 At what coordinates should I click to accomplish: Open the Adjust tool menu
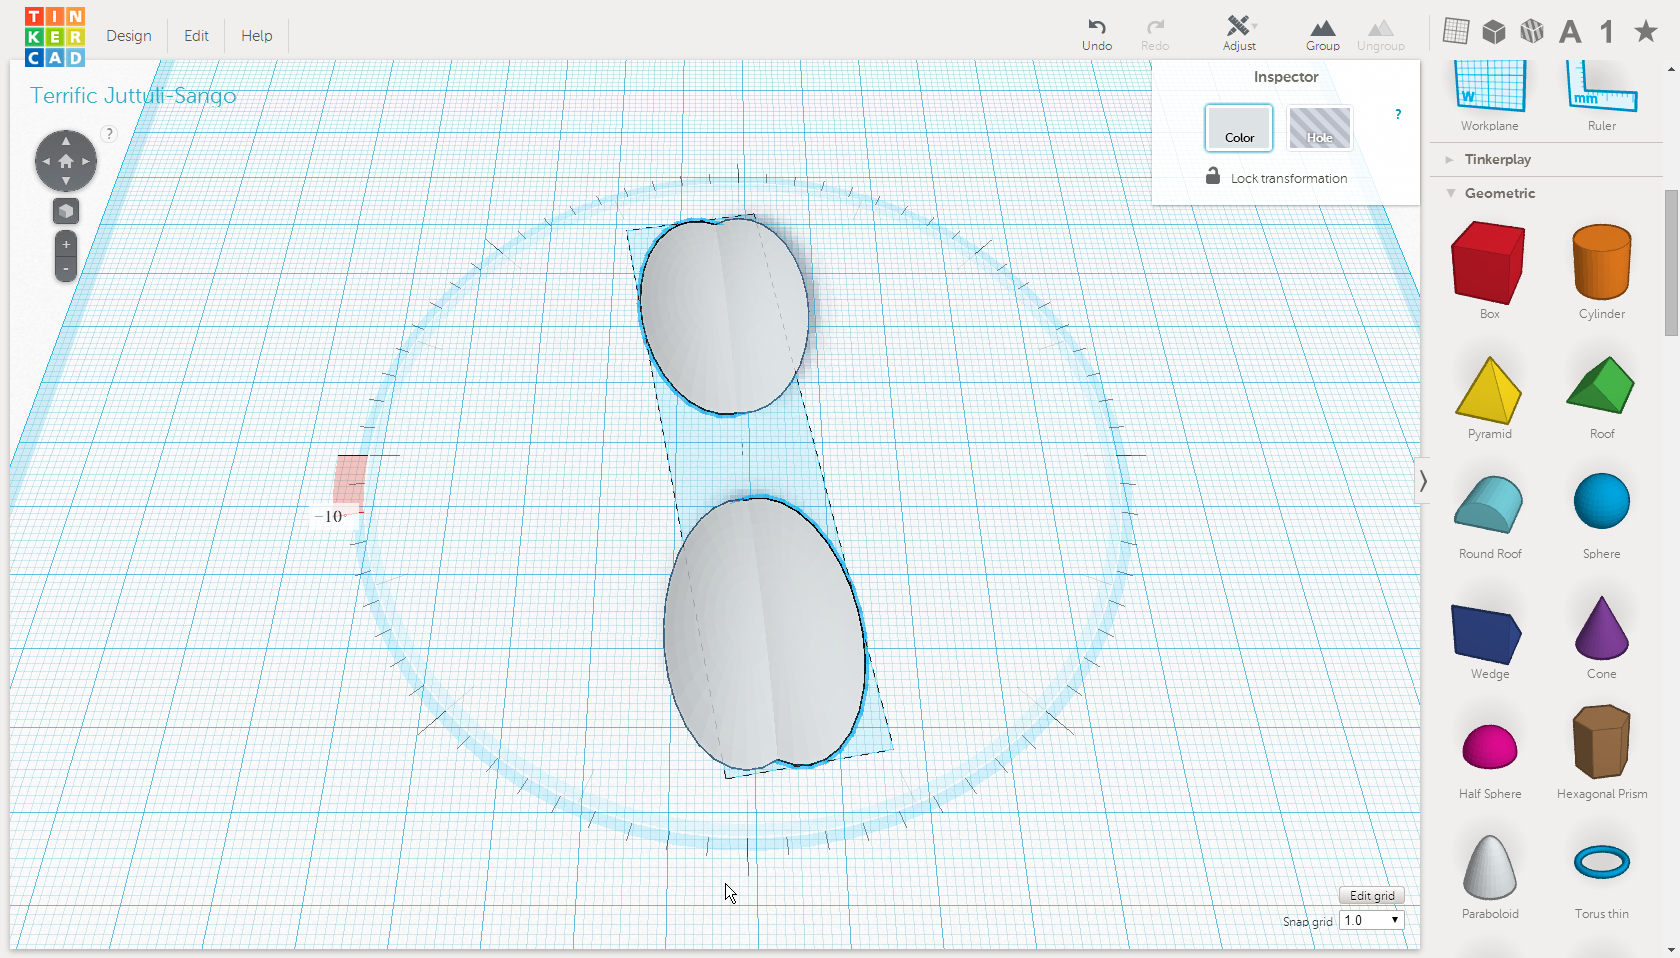[1239, 34]
